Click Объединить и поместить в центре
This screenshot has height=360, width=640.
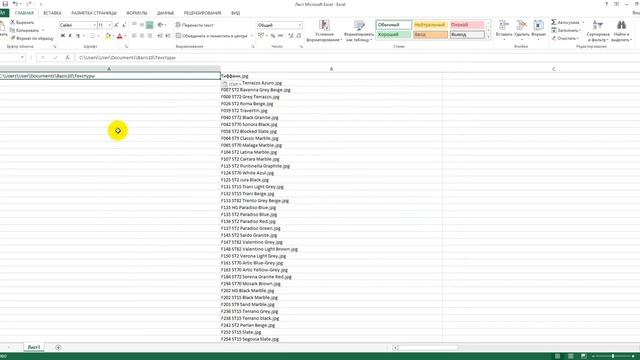point(211,36)
